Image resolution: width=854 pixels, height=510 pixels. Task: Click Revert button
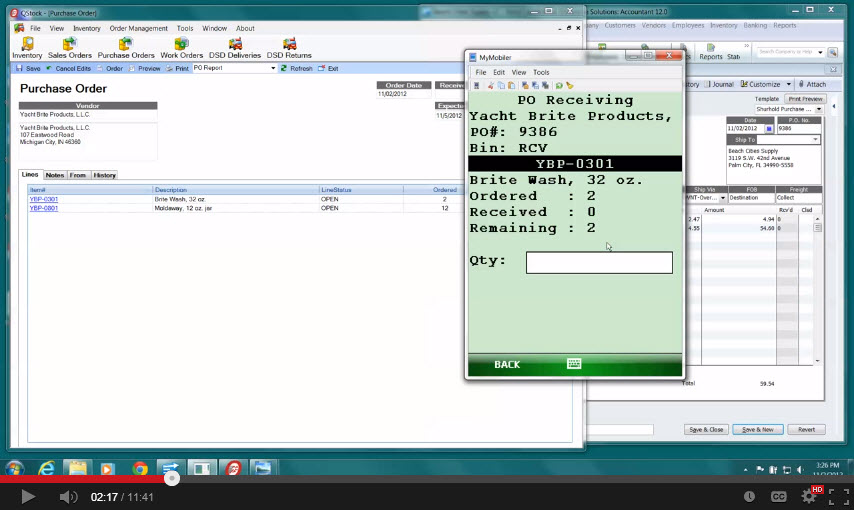coord(807,429)
